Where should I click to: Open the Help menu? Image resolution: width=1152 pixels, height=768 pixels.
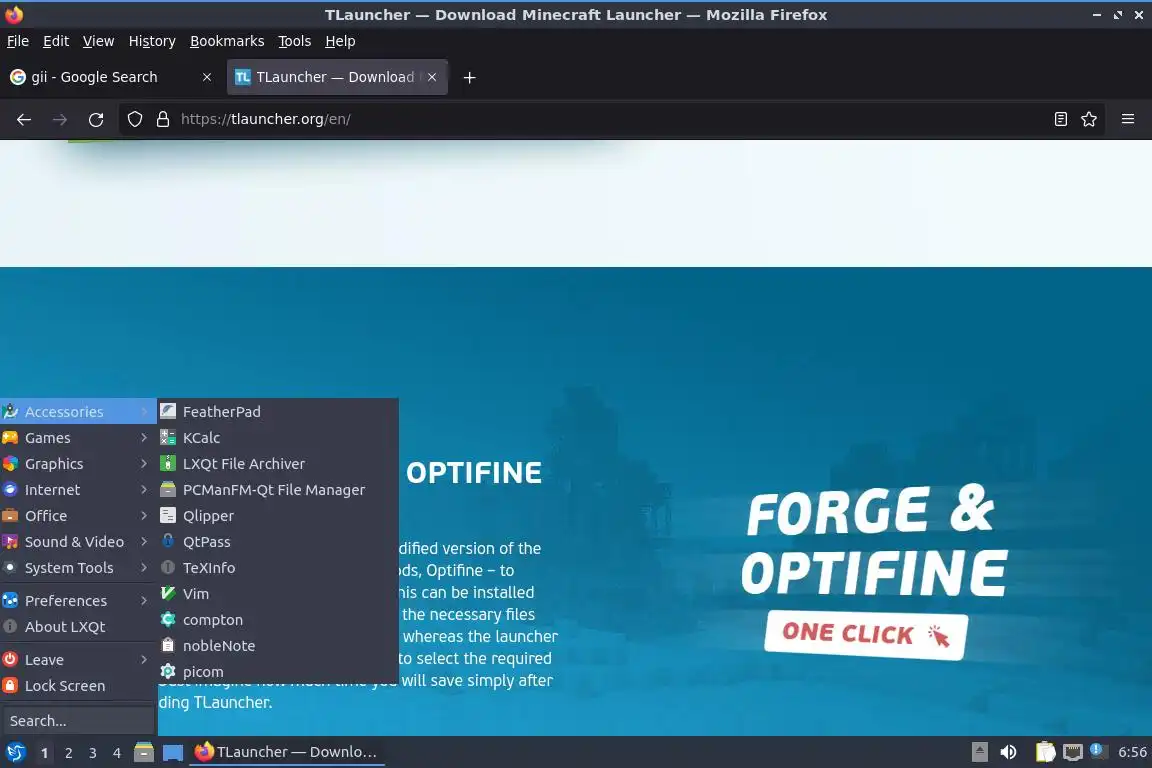pyautogui.click(x=340, y=41)
